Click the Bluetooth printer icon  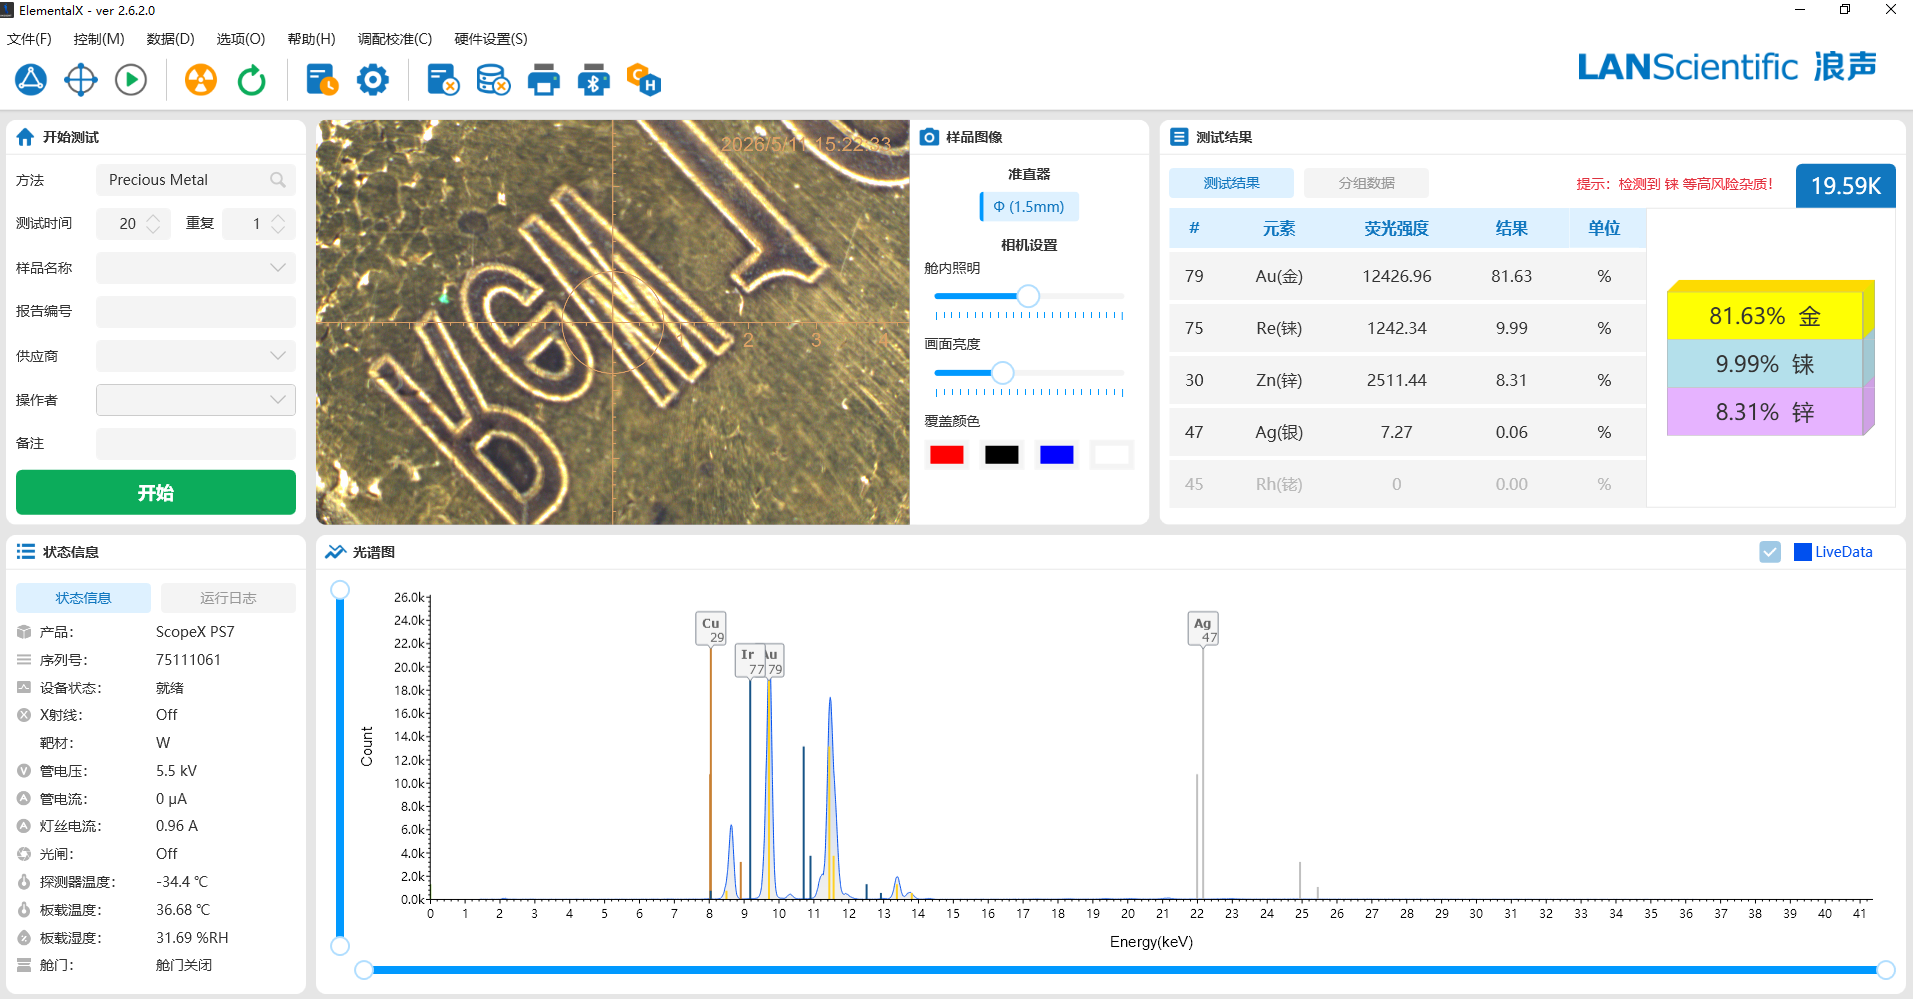point(594,80)
